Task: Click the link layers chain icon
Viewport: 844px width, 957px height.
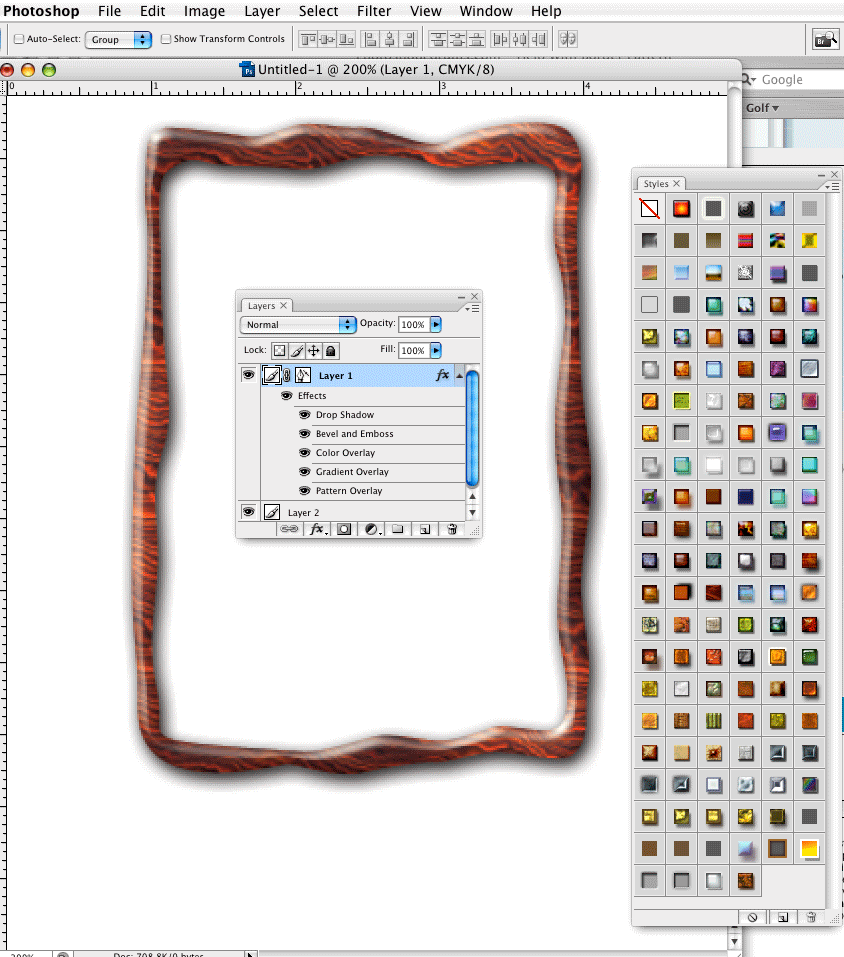Action: coord(289,529)
